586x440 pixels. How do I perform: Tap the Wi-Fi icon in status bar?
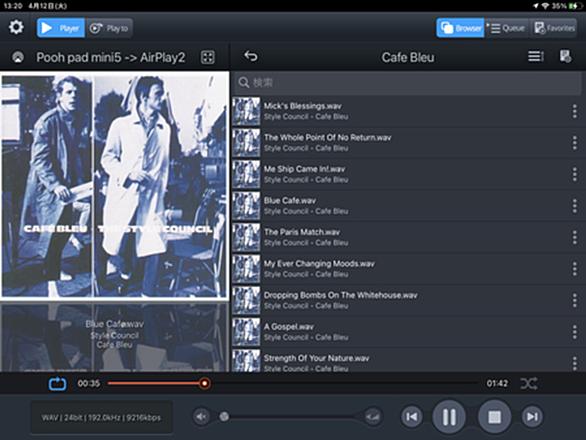[x=546, y=6]
